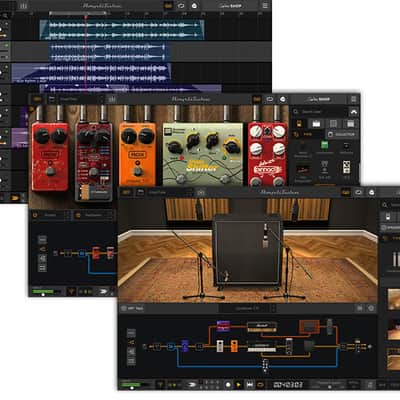Image resolution: width=400 pixels, height=400 pixels.
Task: Click the folder icon in pedal window top bar
Action: 51,99
